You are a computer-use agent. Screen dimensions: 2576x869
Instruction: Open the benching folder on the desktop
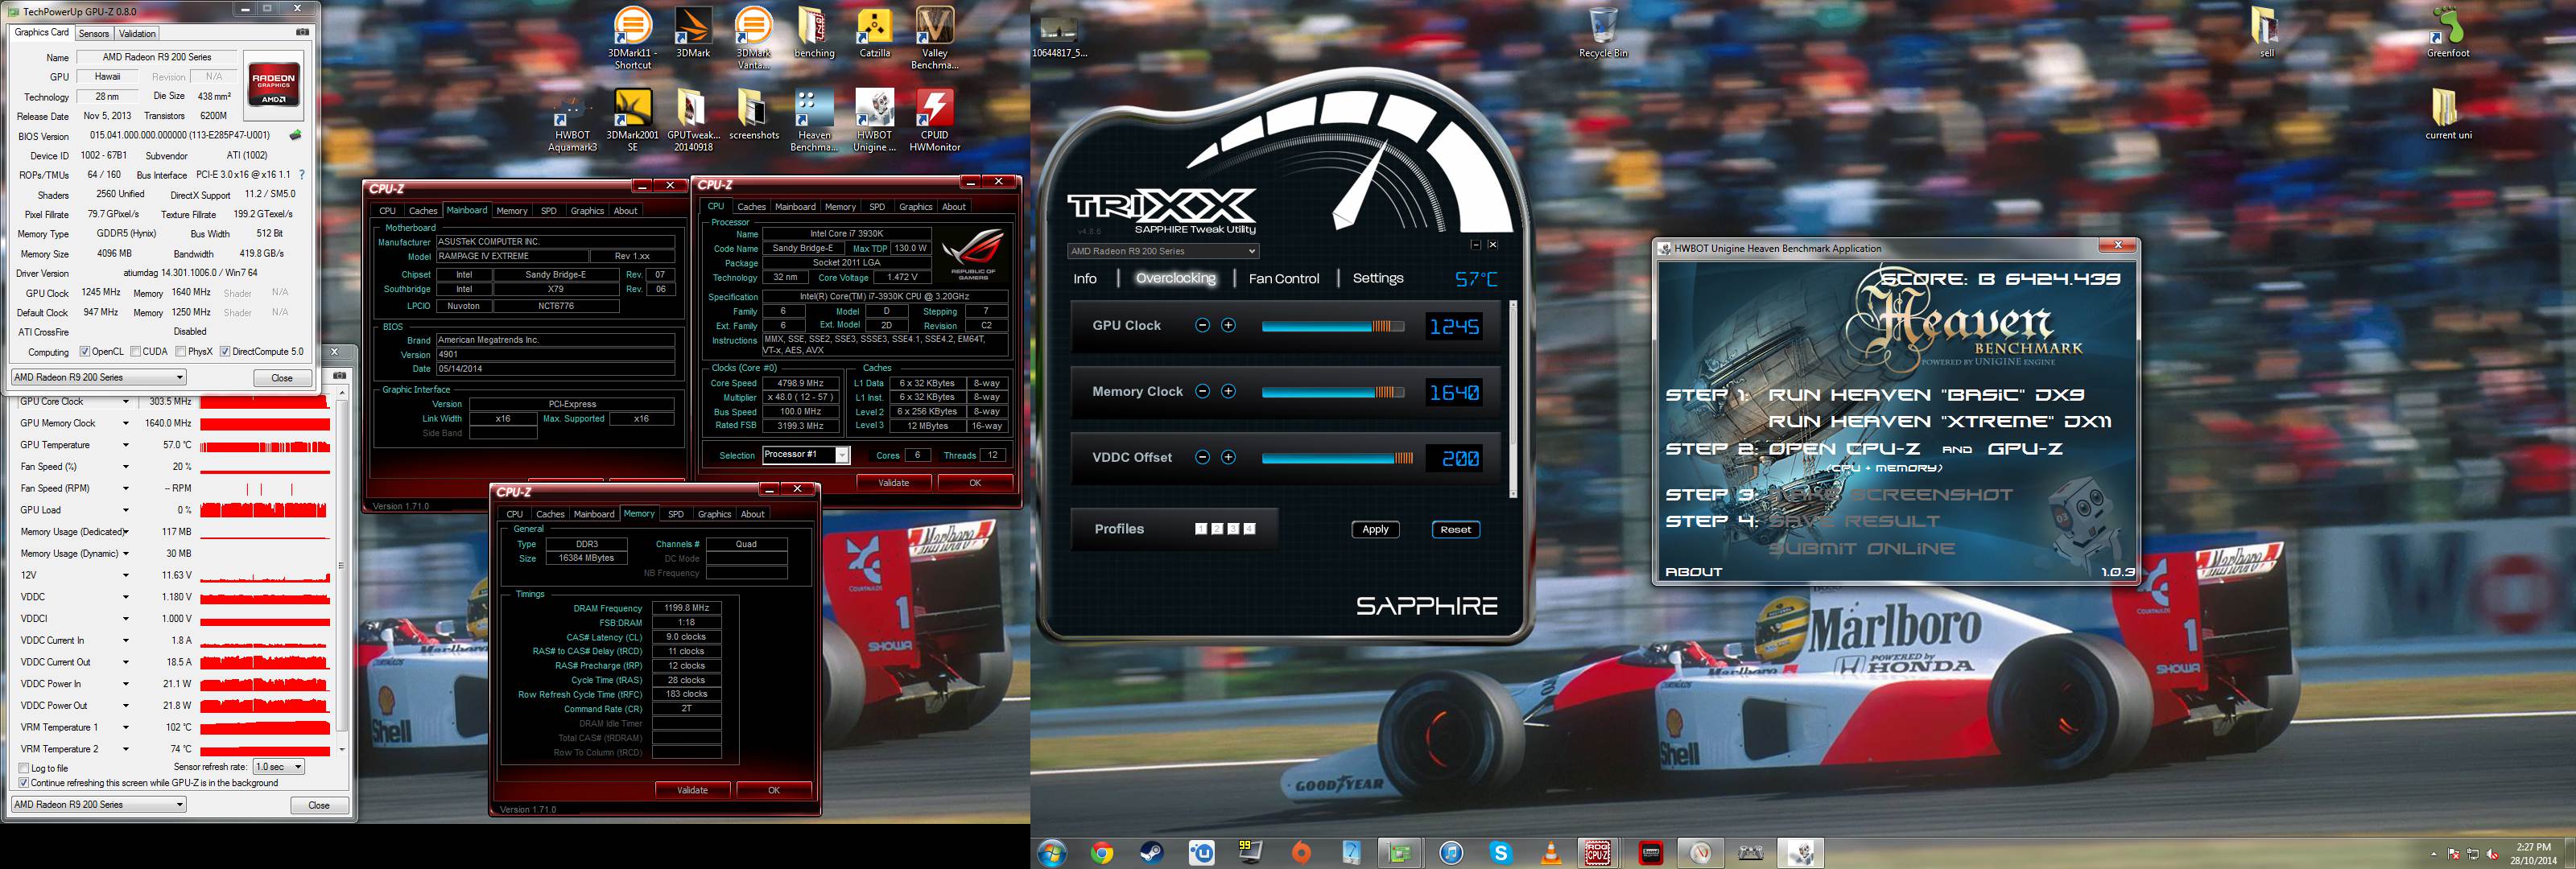coord(814,32)
